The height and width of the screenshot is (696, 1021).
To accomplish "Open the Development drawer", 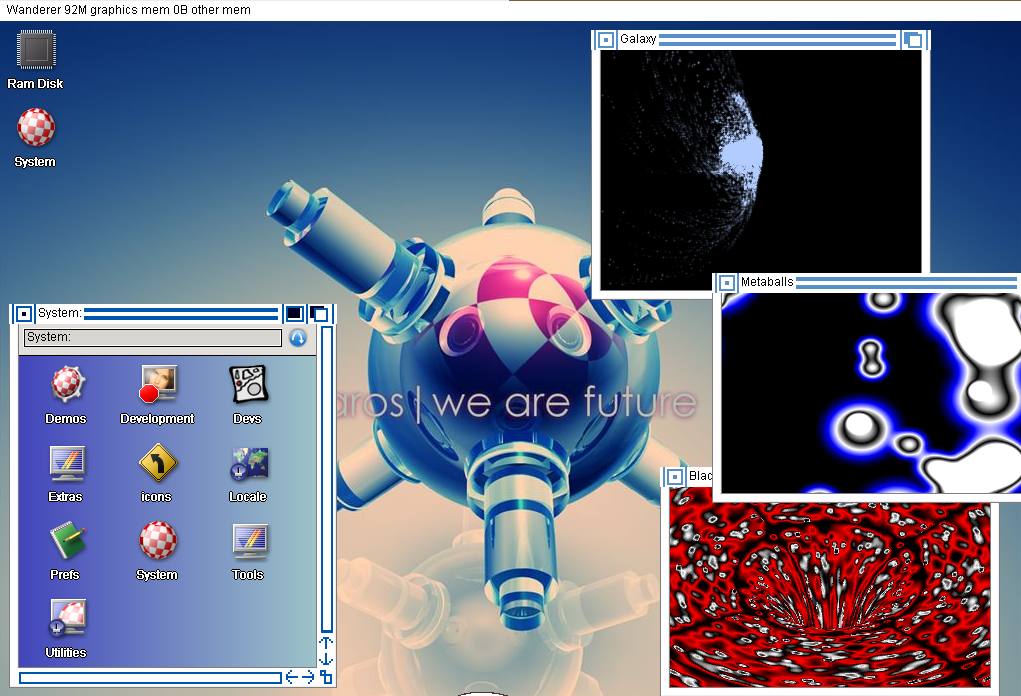I will pos(158,384).
